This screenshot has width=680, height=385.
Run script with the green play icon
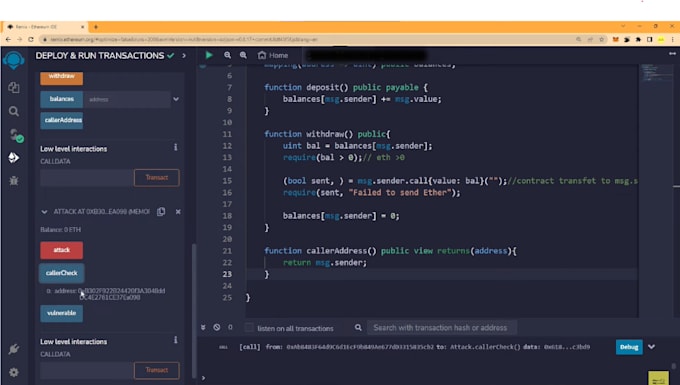point(209,55)
